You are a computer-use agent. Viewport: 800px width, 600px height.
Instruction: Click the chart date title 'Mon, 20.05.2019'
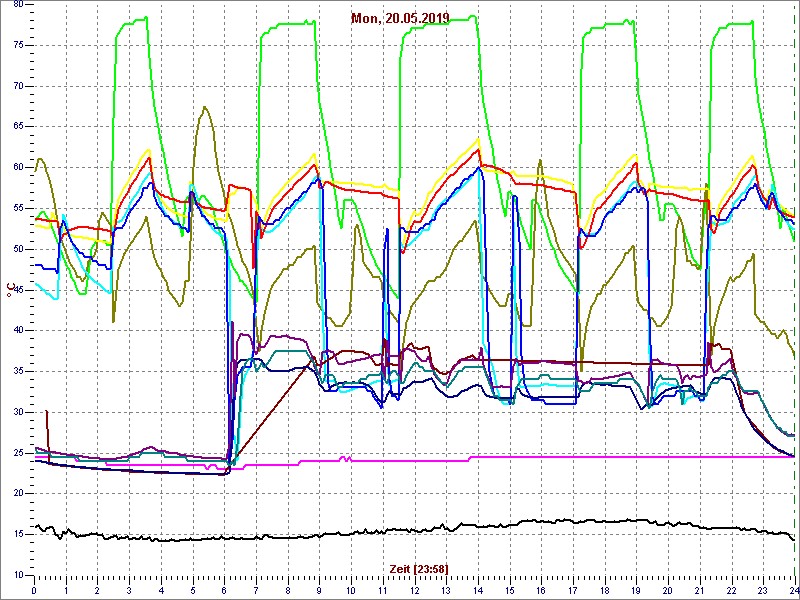[x=400, y=18]
